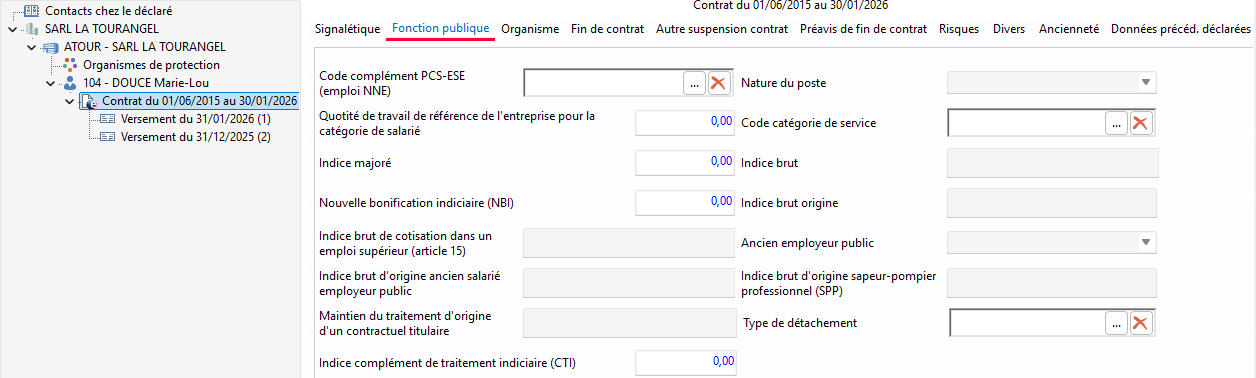Image resolution: width=1256 pixels, height=378 pixels.
Task: Select employee 104 - DOUCE Marie-Lou
Action: coord(146,82)
